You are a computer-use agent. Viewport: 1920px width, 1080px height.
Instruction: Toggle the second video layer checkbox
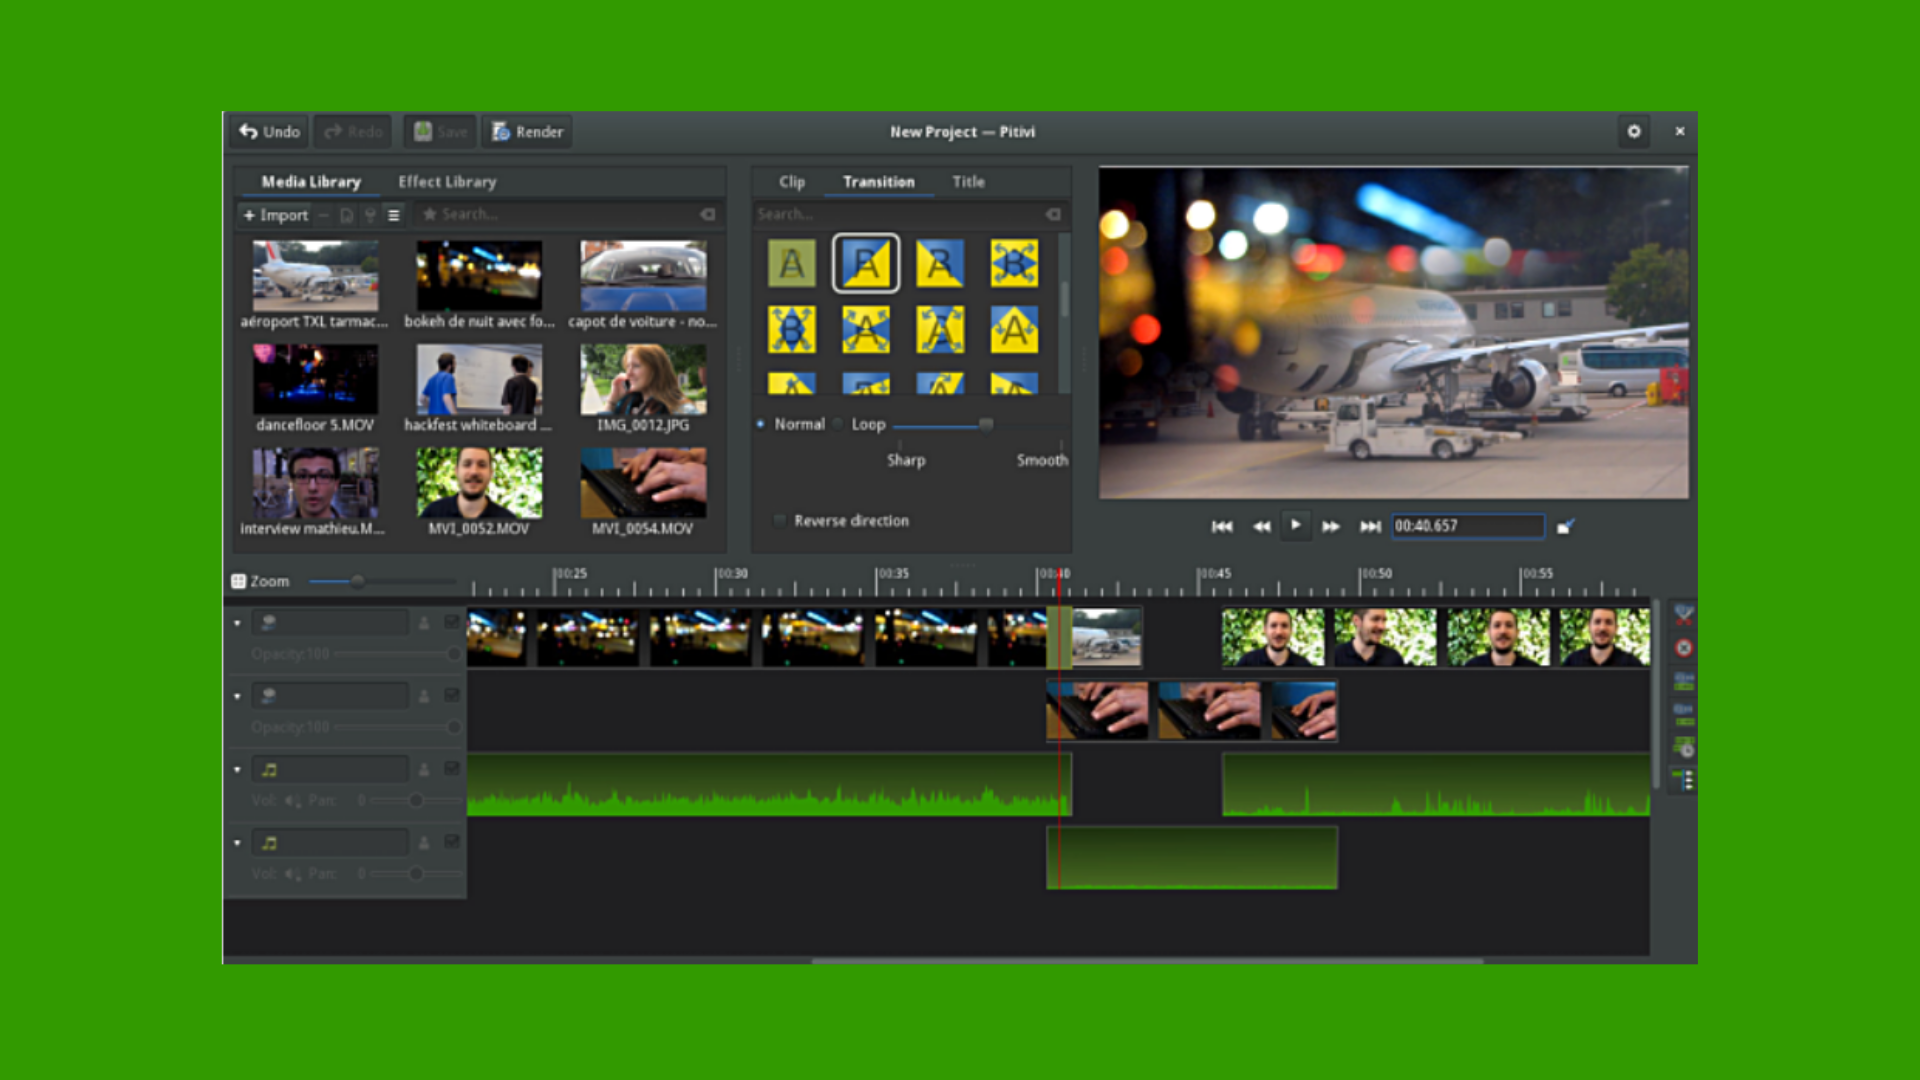coord(452,696)
